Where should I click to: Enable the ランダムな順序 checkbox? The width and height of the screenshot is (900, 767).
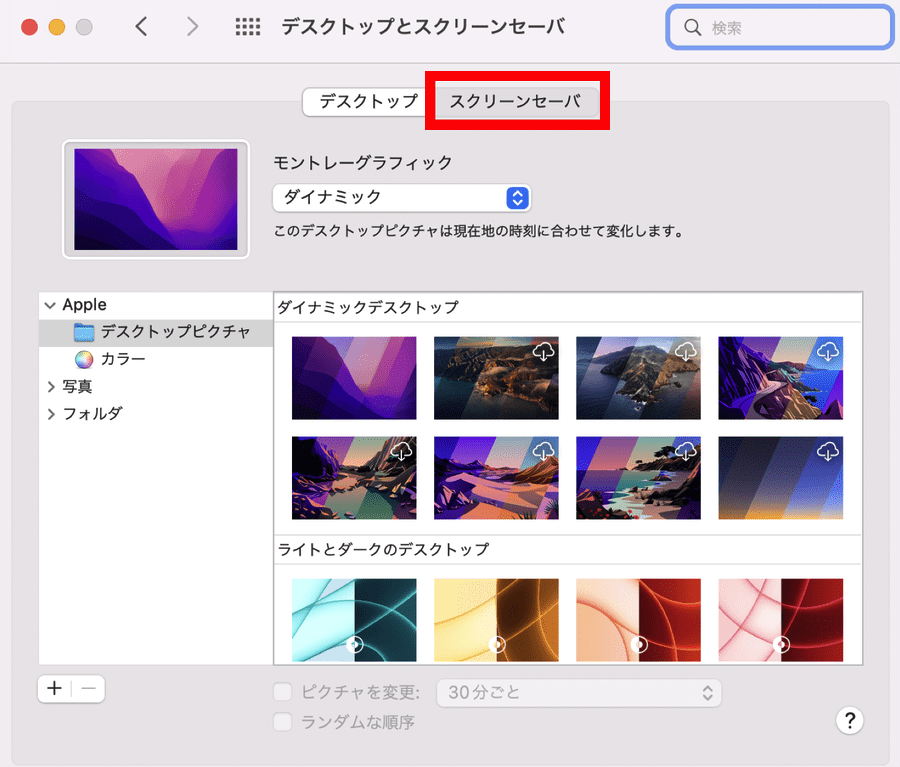(283, 721)
